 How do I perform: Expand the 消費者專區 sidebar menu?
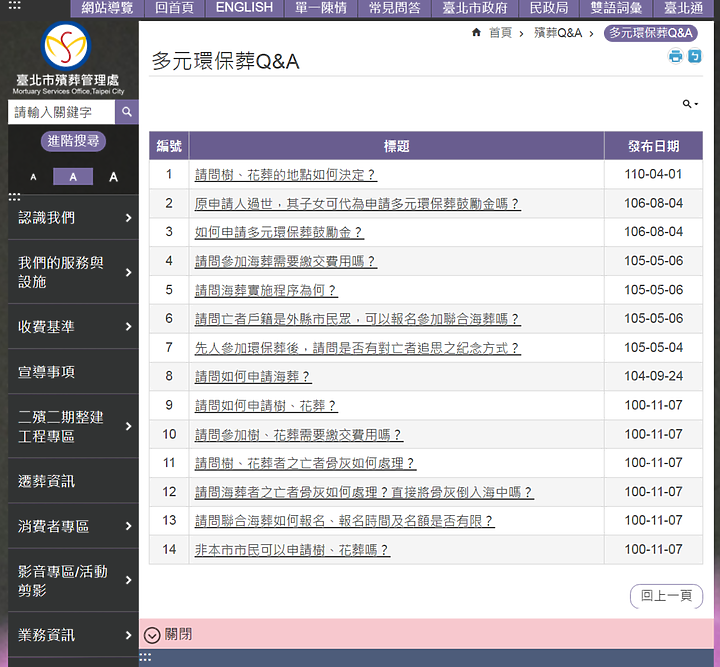[73, 526]
